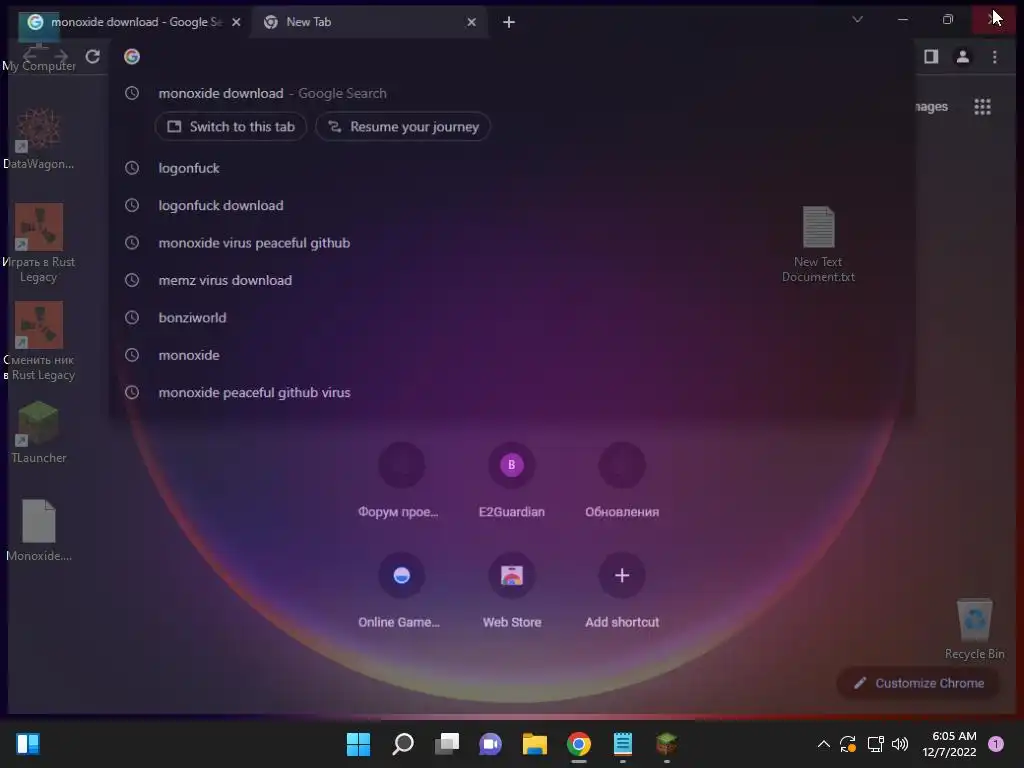
Task: Click the sync update tray icon
Action: (x=848, y=744)
